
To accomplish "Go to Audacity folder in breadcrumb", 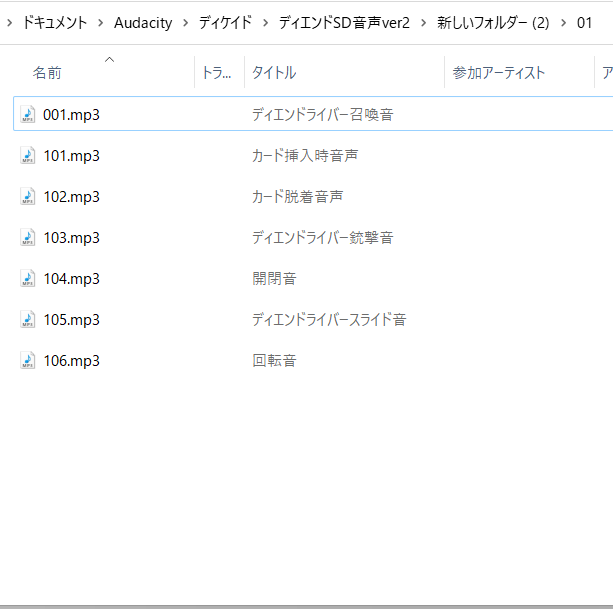I will 143,23.
